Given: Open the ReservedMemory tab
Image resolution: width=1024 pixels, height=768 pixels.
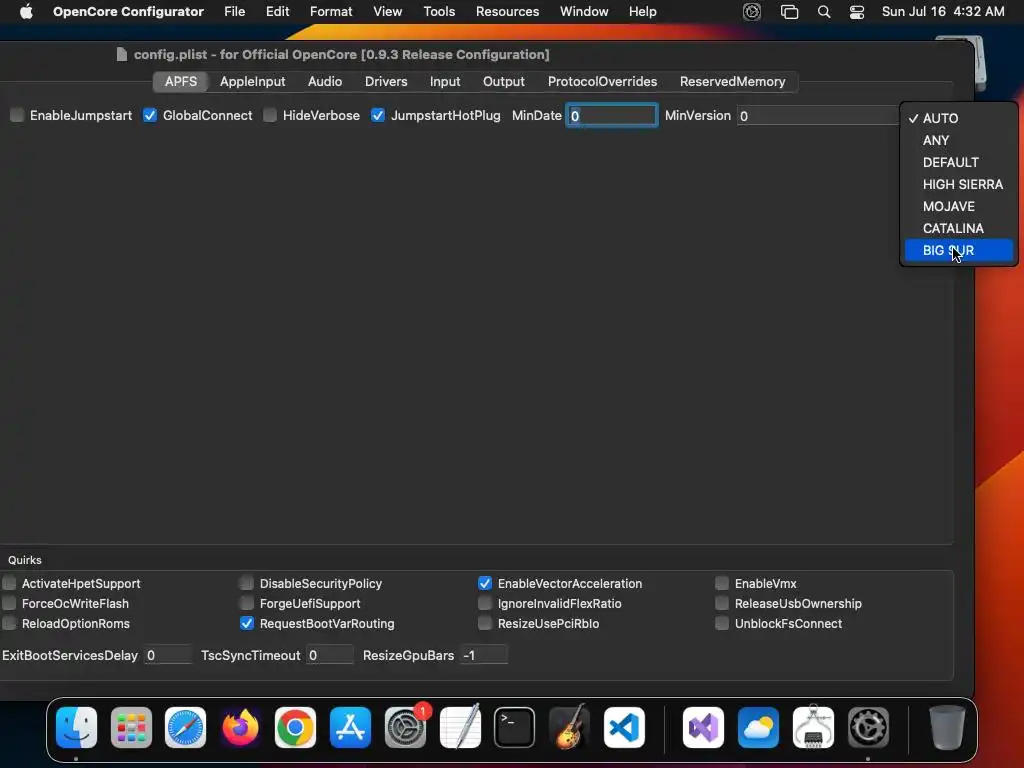Looking at the screenshot, I should [x=732, y=81].
